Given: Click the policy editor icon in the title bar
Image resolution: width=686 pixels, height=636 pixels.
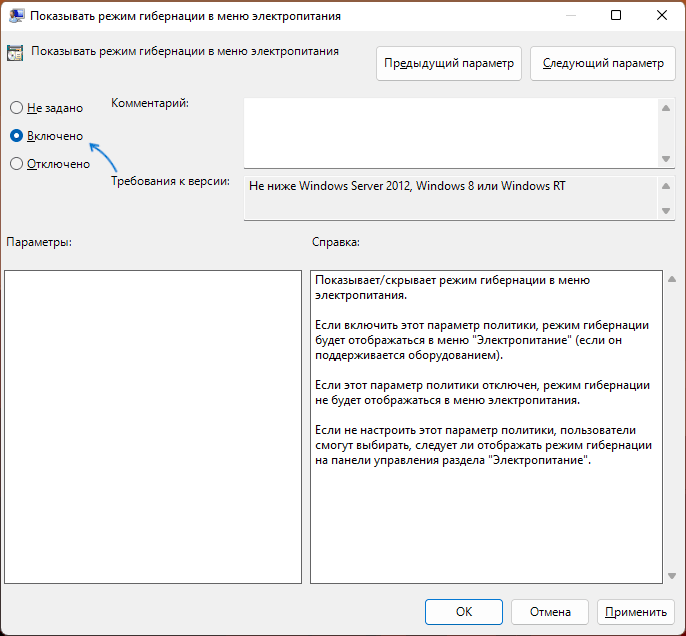Looking at the screenshot, I should (x=17, y=16).
